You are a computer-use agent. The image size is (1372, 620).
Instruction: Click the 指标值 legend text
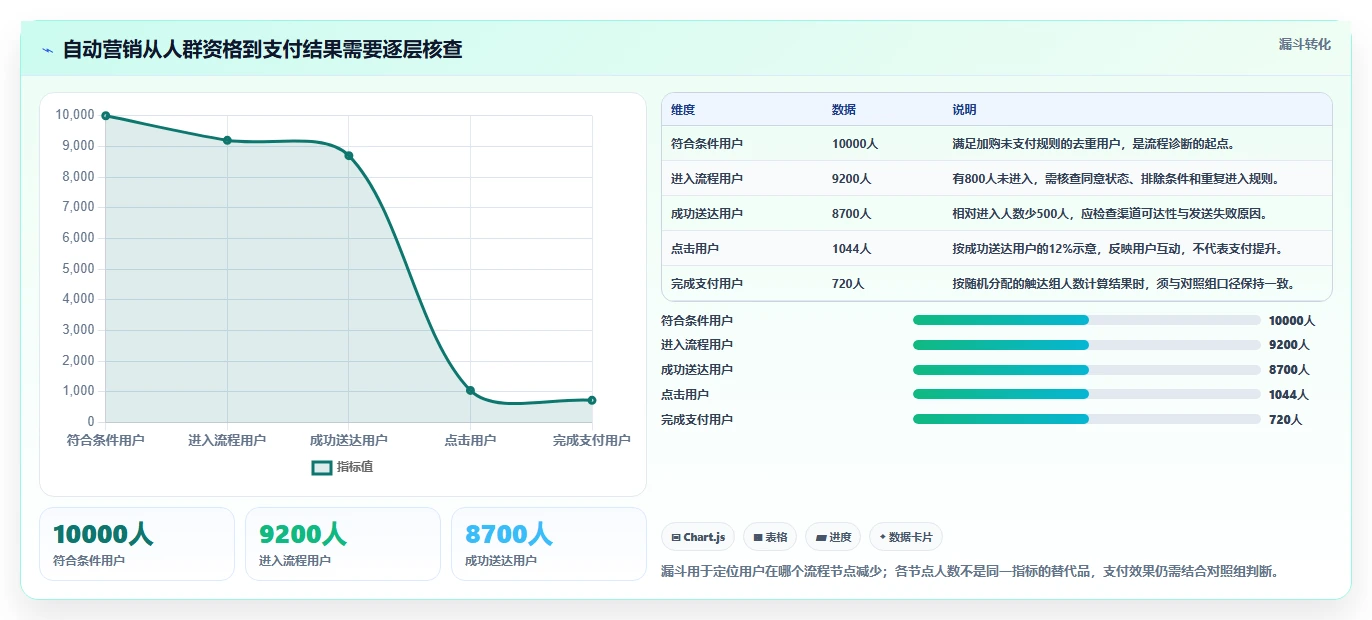click(355, 467)
